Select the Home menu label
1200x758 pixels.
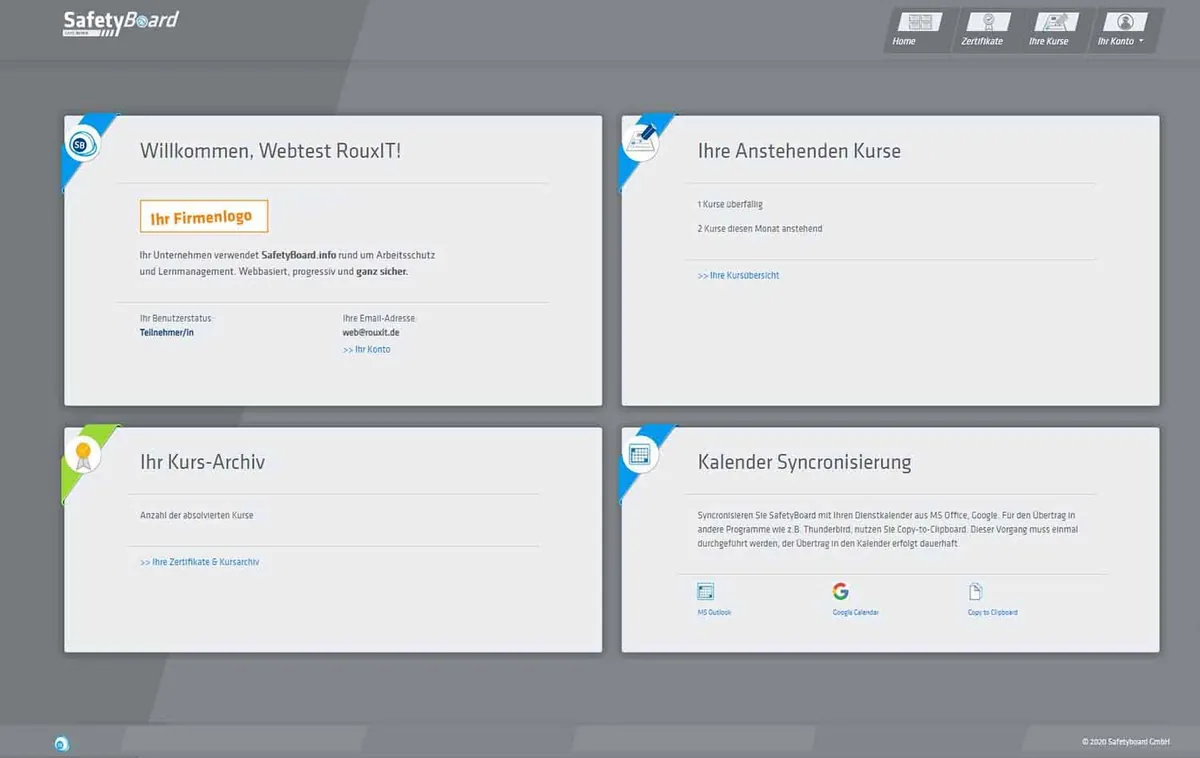pos(904,41)
